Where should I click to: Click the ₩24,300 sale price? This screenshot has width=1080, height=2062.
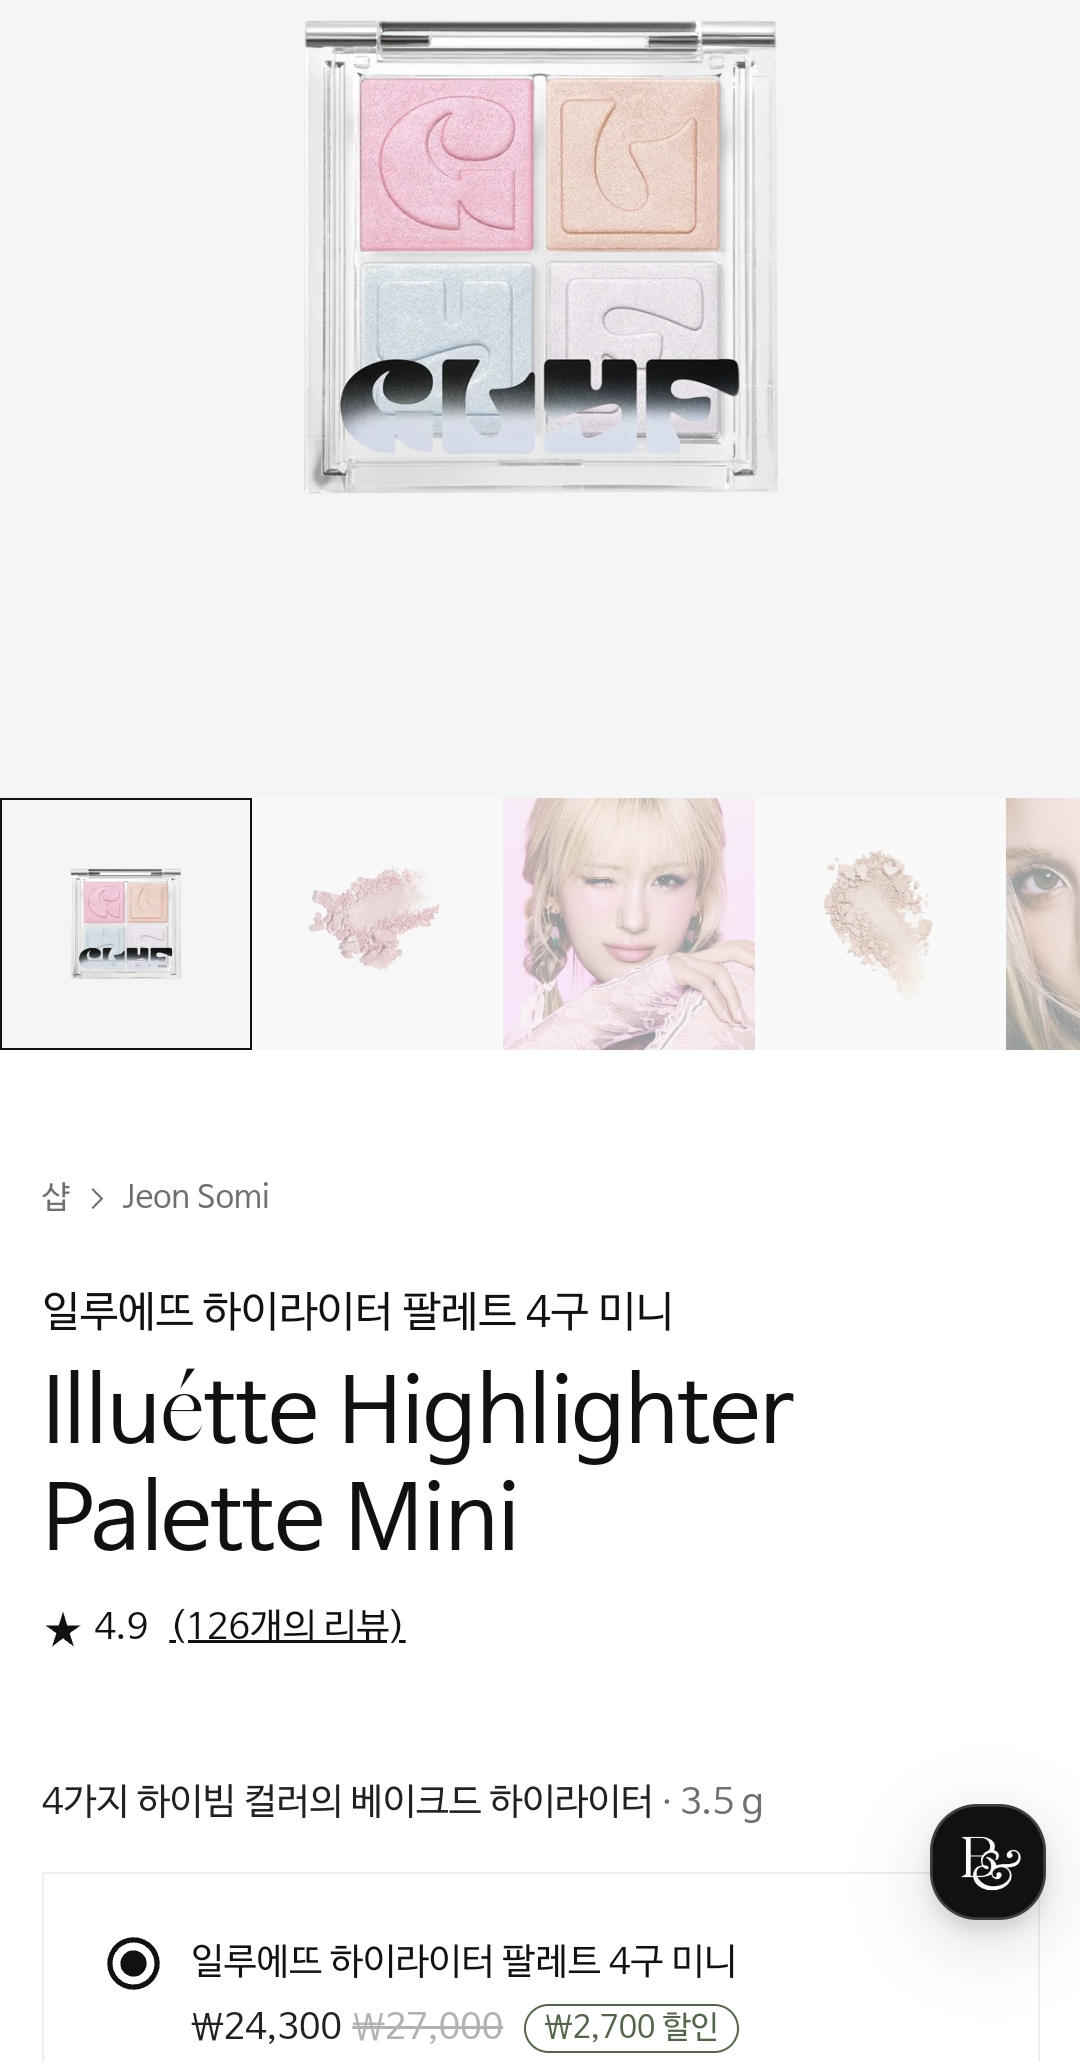(x=267, y=2027)
